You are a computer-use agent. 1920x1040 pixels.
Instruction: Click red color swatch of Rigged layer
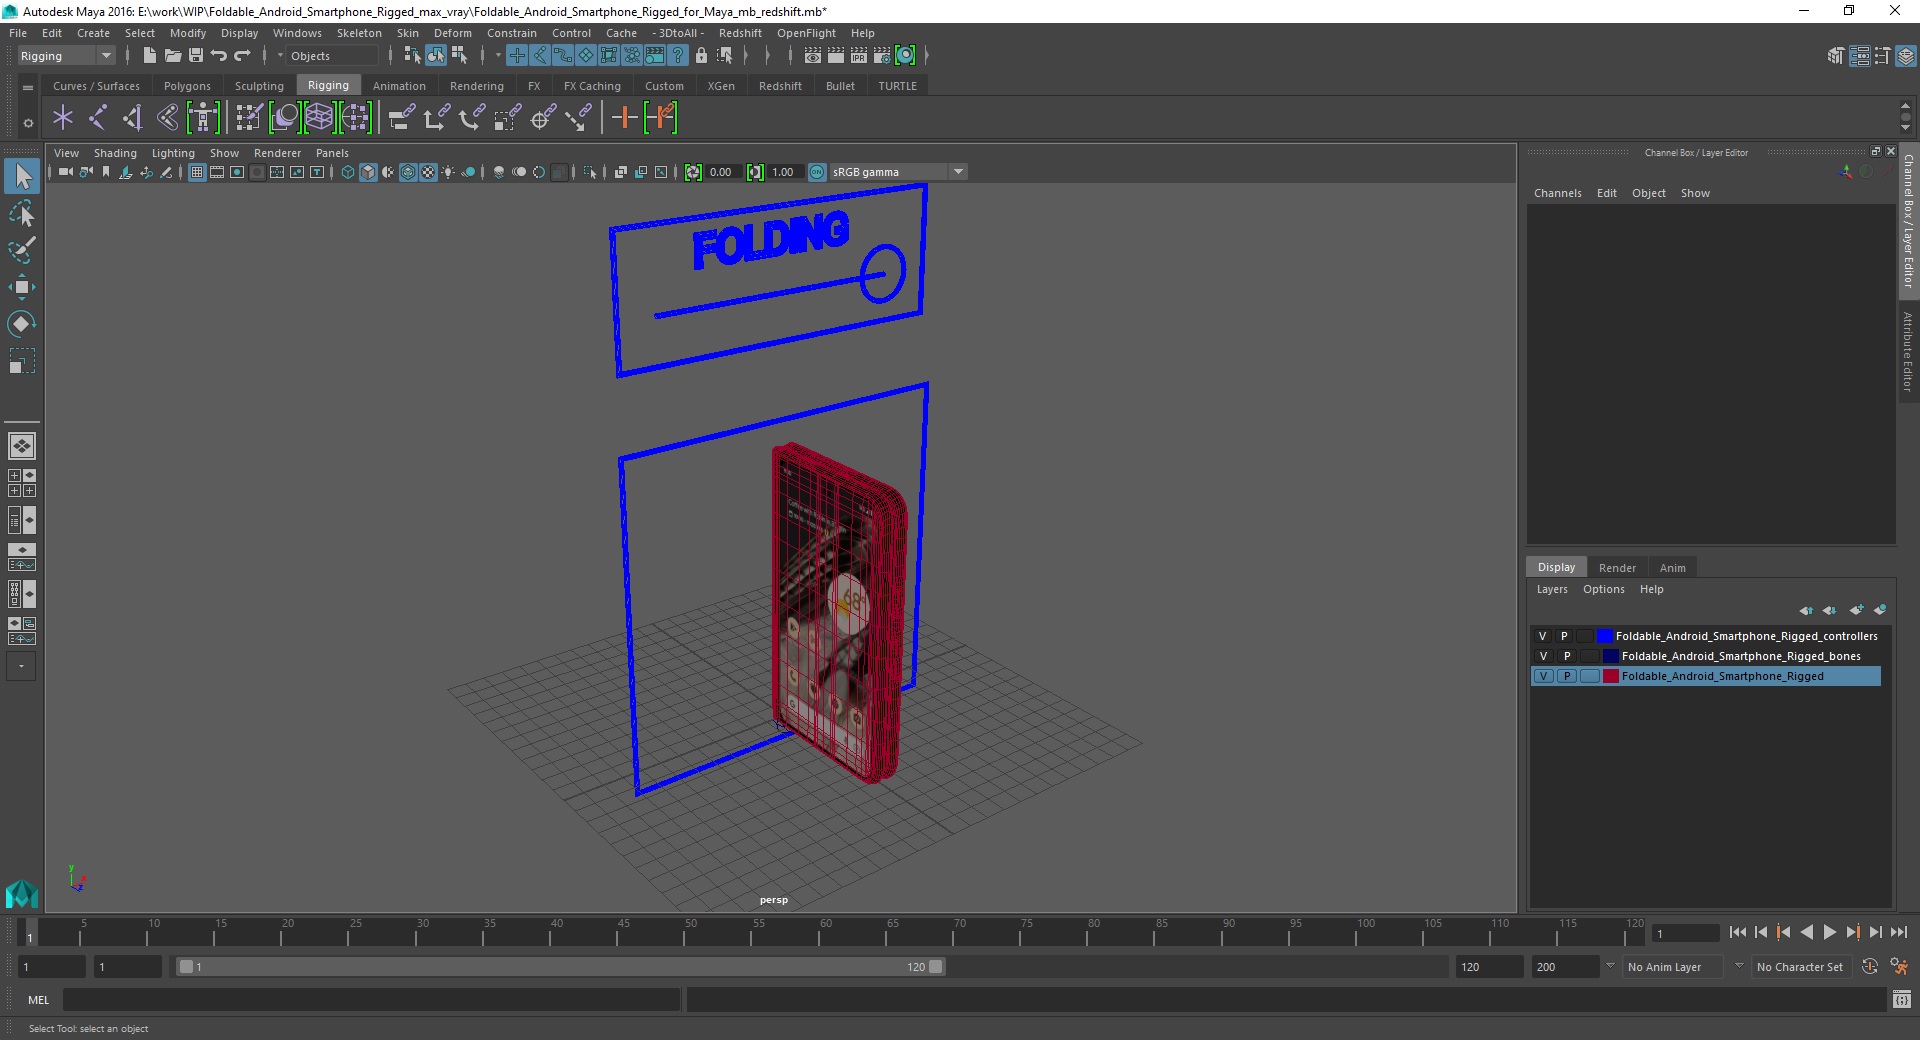coord(1611,676)
